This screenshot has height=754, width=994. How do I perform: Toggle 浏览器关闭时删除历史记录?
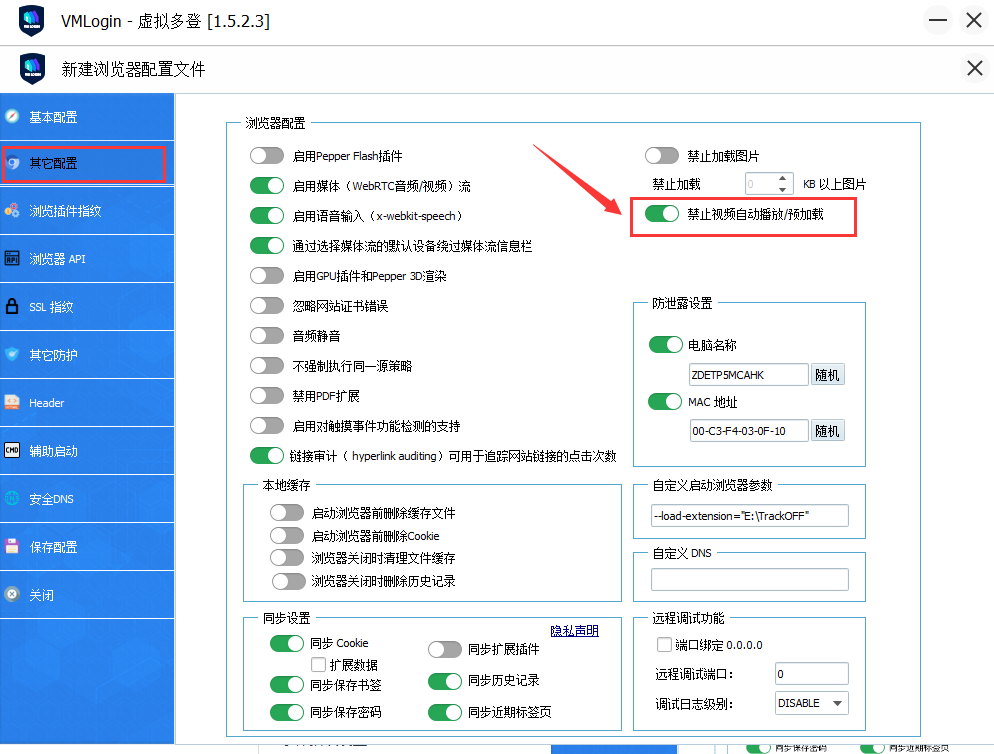(x=289, y=581)
